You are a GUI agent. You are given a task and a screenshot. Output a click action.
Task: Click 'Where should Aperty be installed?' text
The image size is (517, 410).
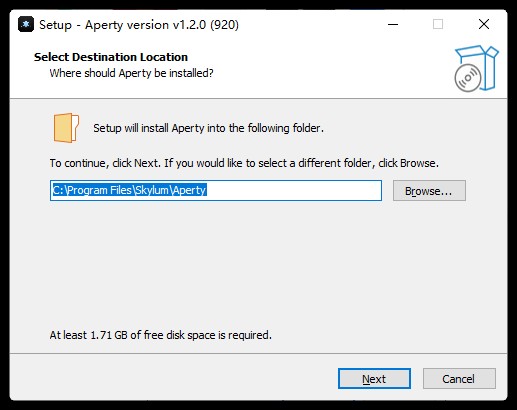131,73
